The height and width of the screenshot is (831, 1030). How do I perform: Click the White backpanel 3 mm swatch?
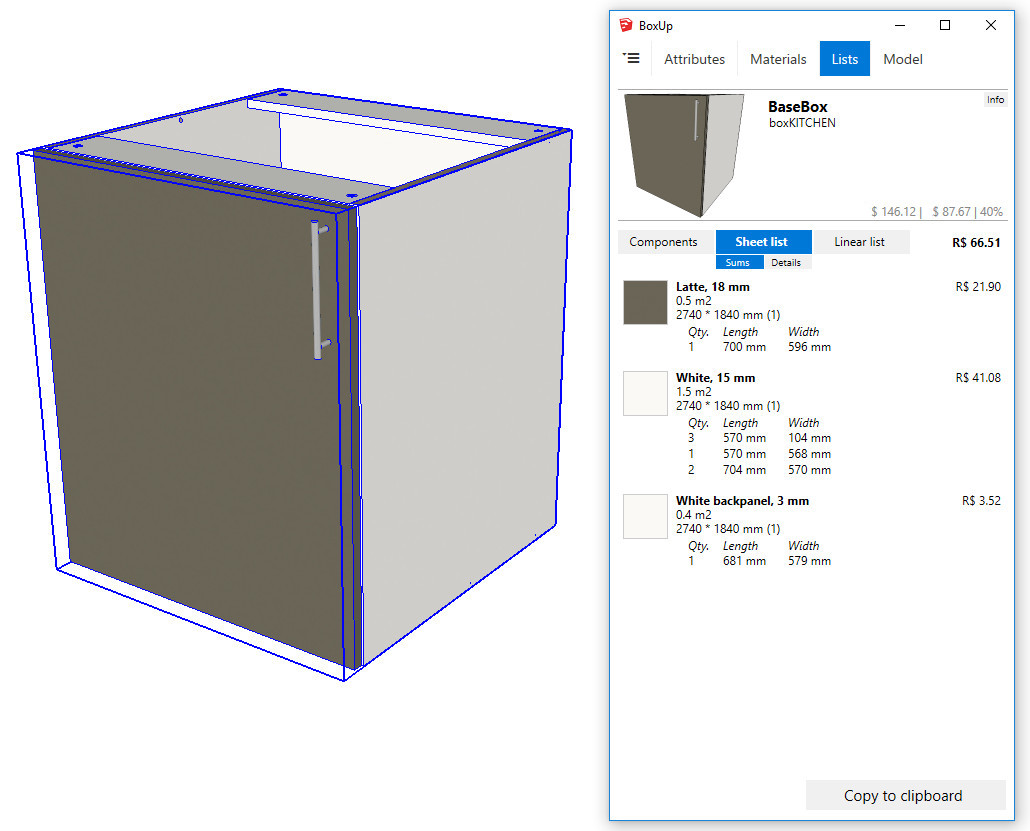644,516
